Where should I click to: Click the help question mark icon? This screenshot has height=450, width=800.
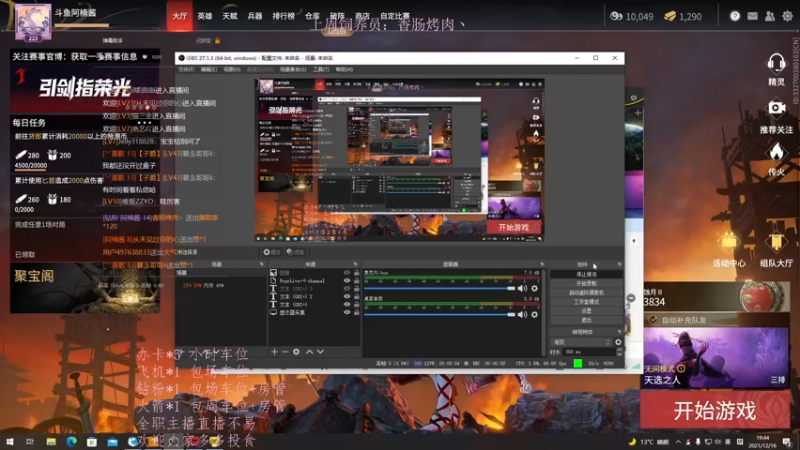735,16
